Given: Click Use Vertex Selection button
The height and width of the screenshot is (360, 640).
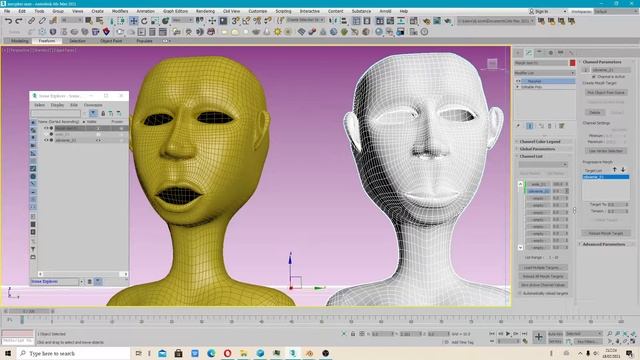Looking at the screenshot, I should [605, 151].
